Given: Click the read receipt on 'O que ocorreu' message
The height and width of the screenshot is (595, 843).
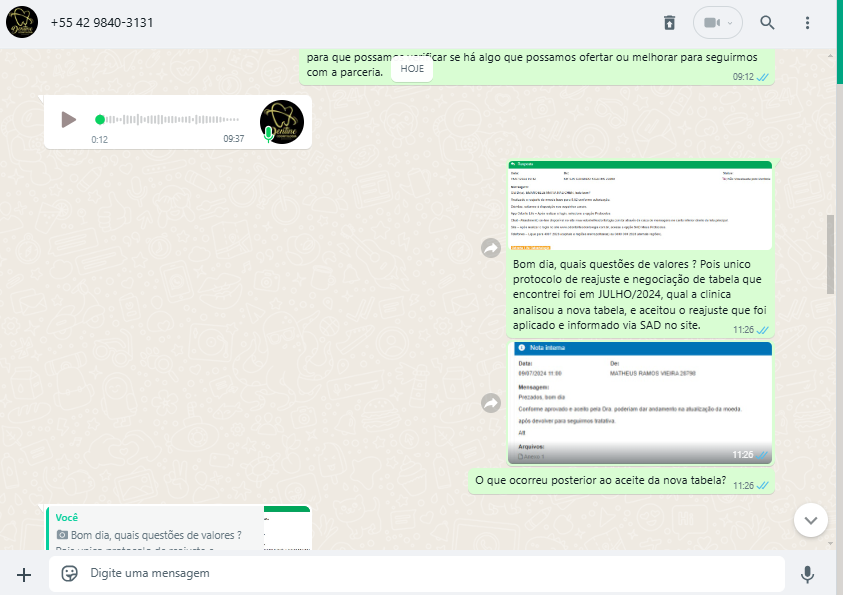Looking at the screenshot, I should [762, 485].
